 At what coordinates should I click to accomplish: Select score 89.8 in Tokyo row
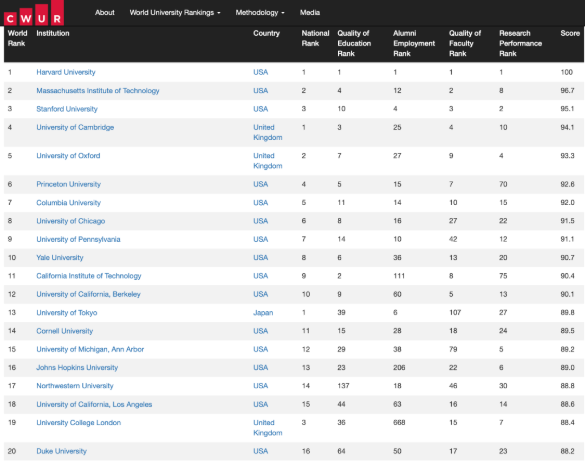567,313
